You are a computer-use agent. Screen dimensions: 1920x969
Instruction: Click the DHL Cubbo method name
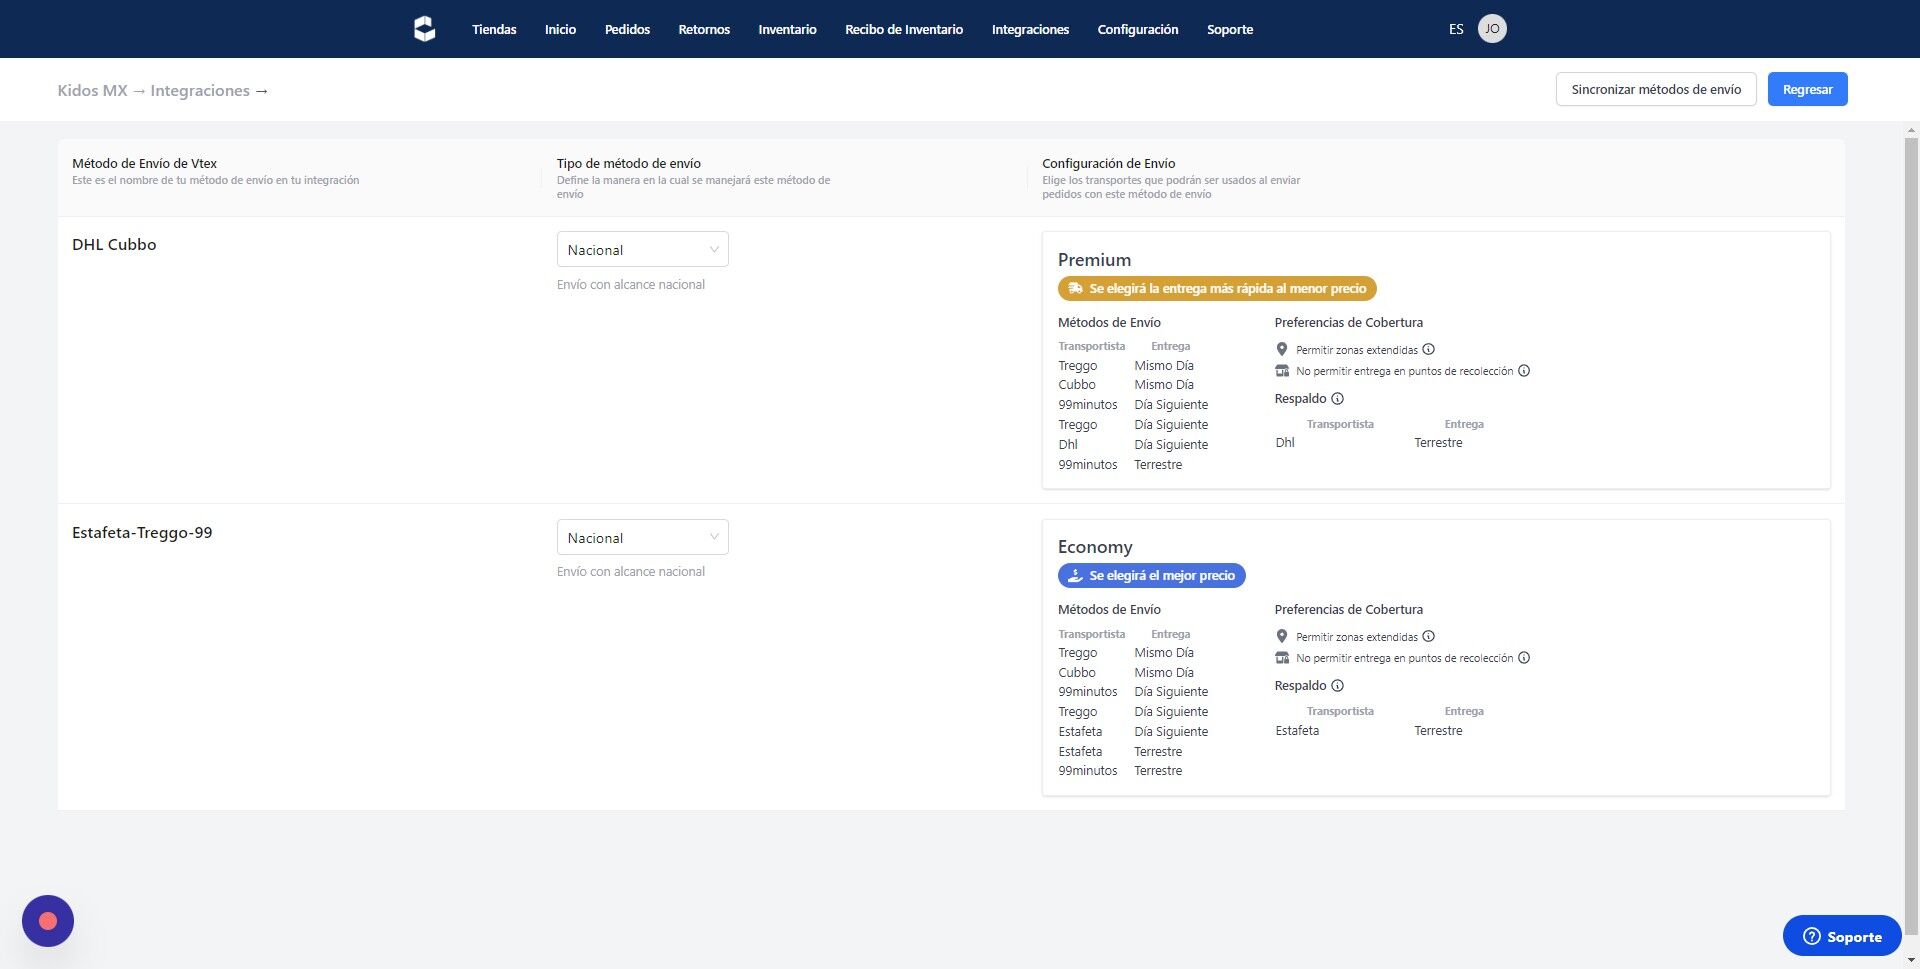114,245
